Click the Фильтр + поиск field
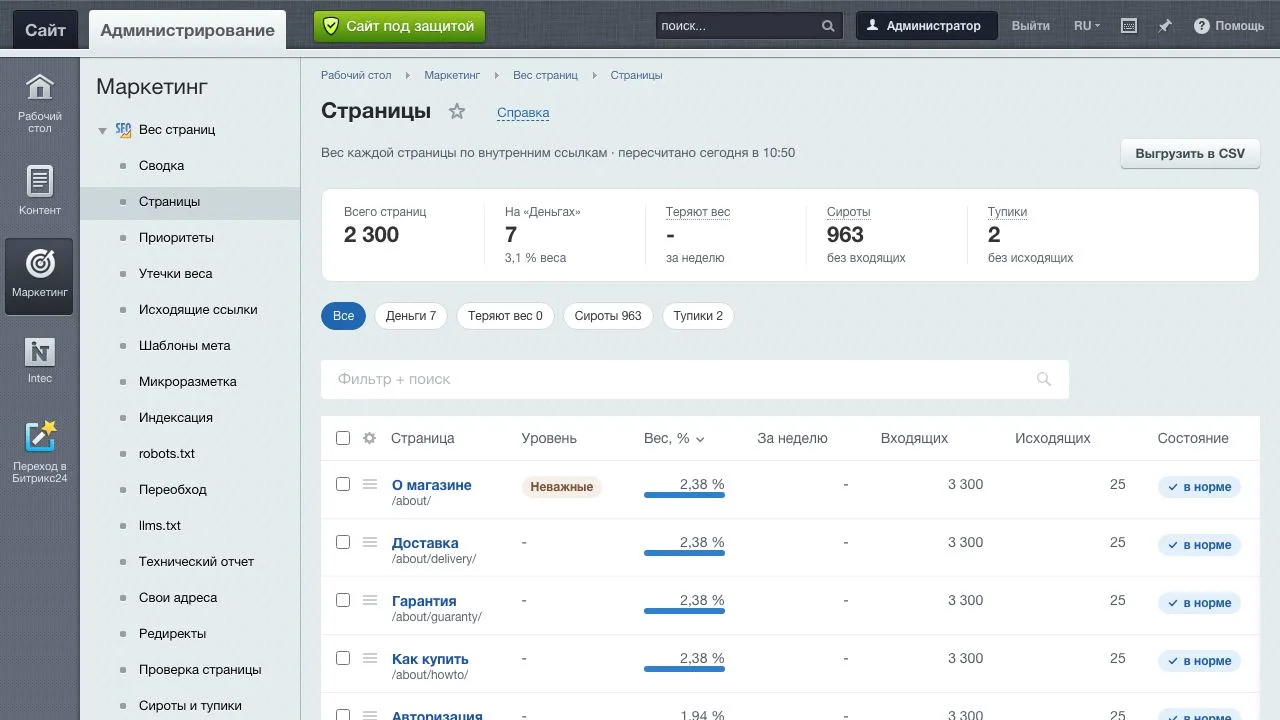 point(695,379)
